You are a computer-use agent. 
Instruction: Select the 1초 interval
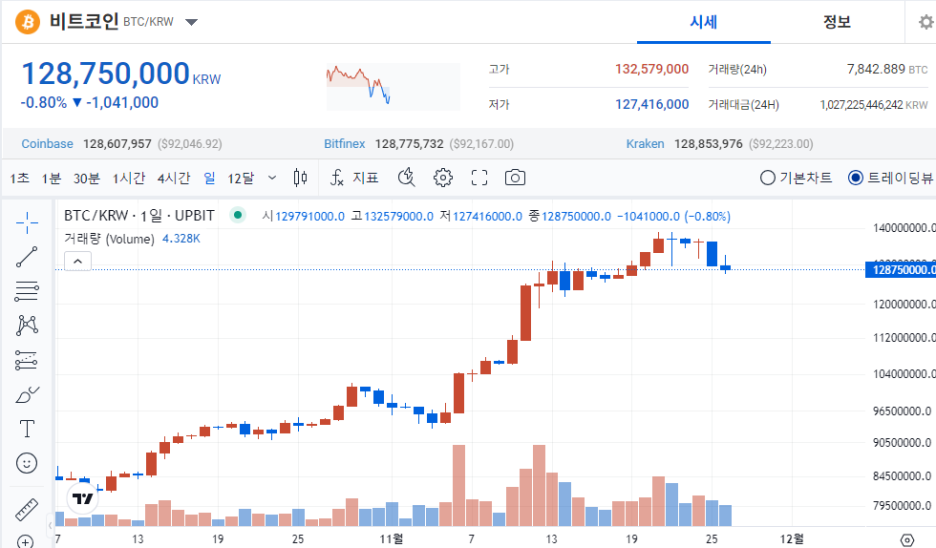[x=19, y=178]
